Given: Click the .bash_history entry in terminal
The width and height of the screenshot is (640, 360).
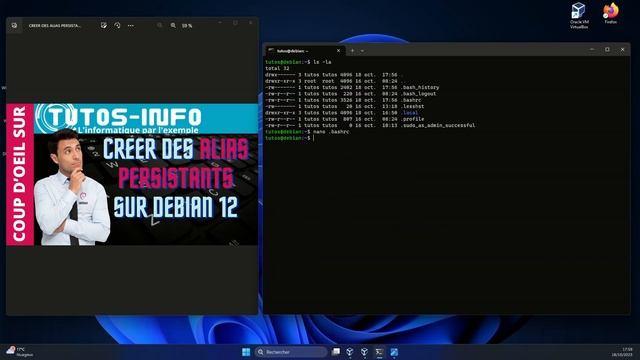Looking at the screenshot, I should pos(420,87).
